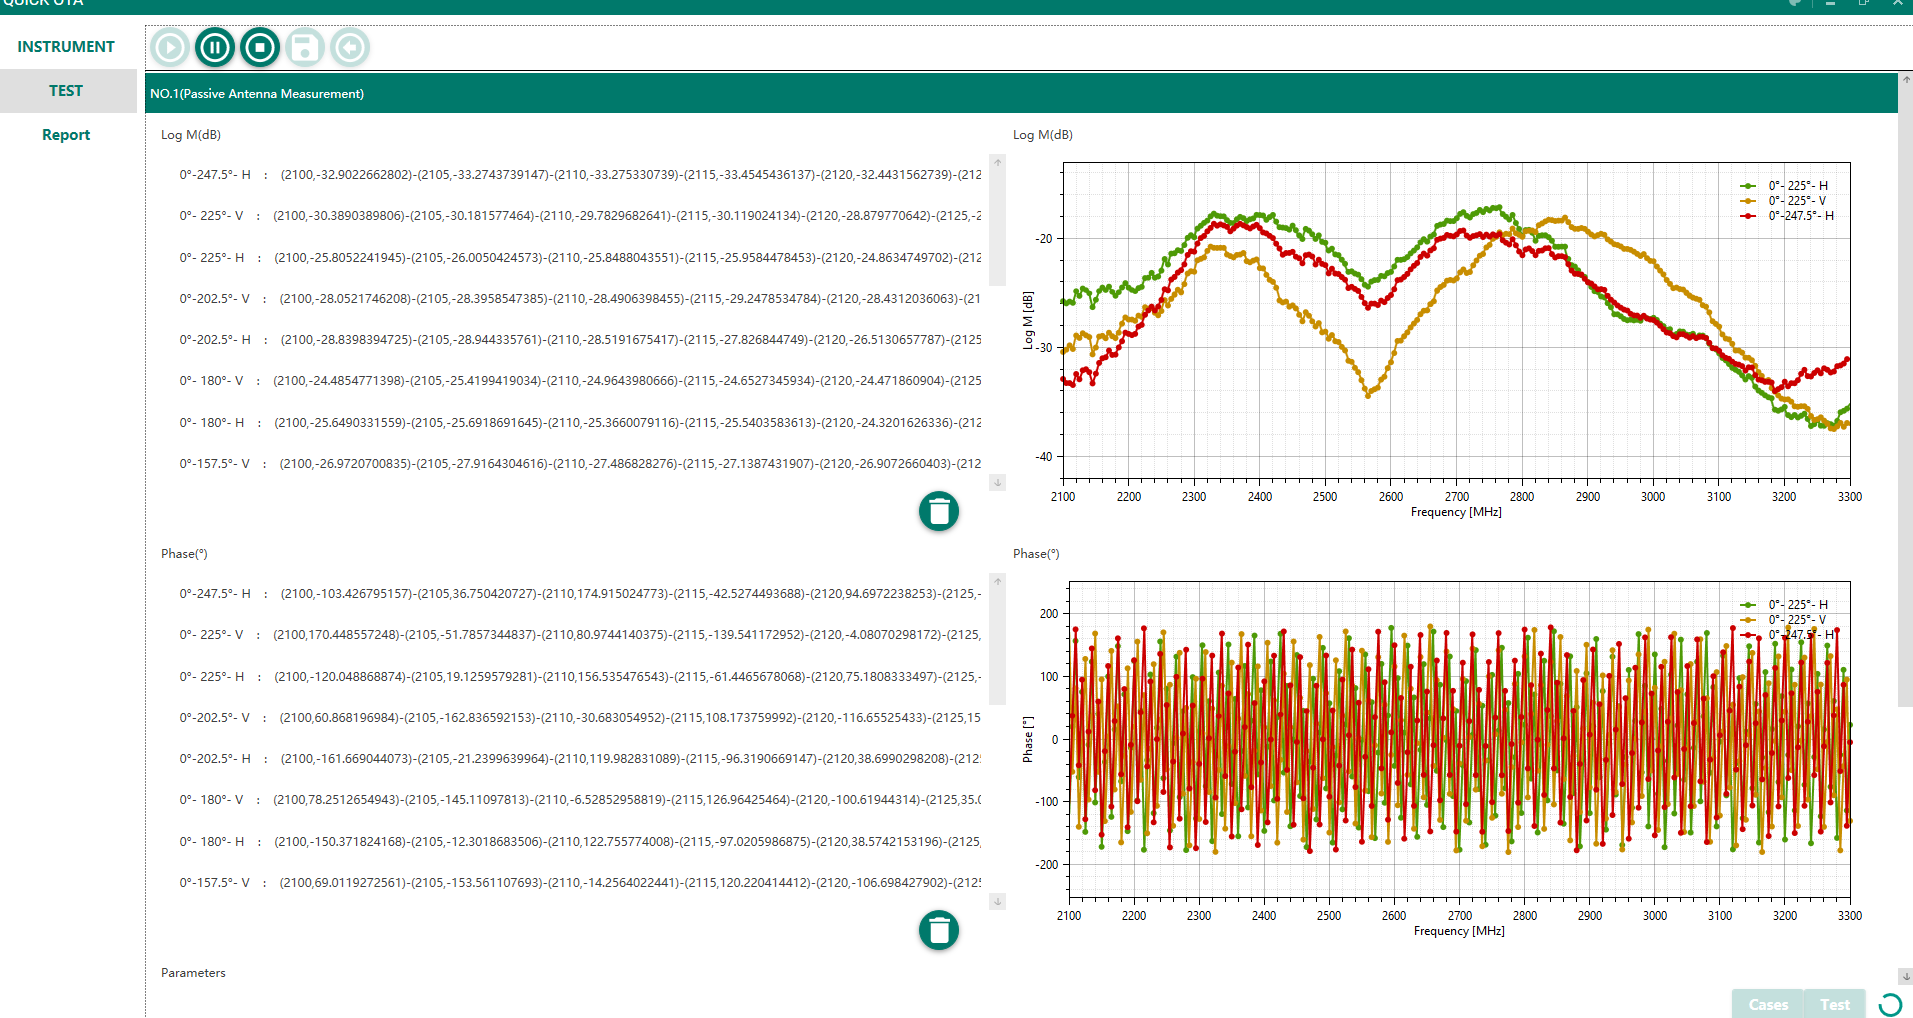Delete the Phase data list
This screenshot has height=1018, width=1913.
pos(939,930)
